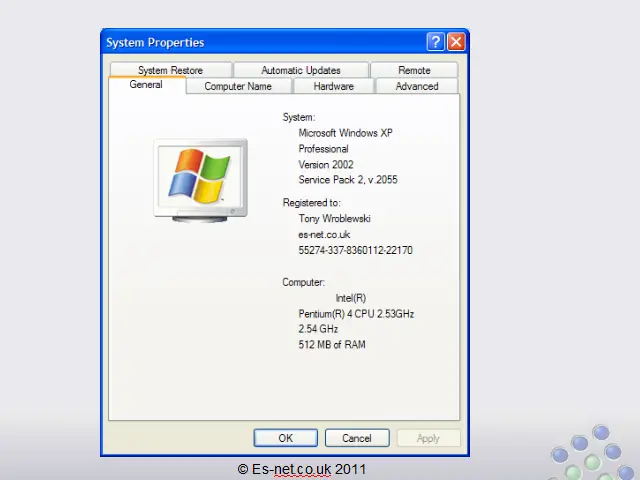The image size is (640, 480).
Task: Click the "System:" heading label
Action: (x=299, y=117)
